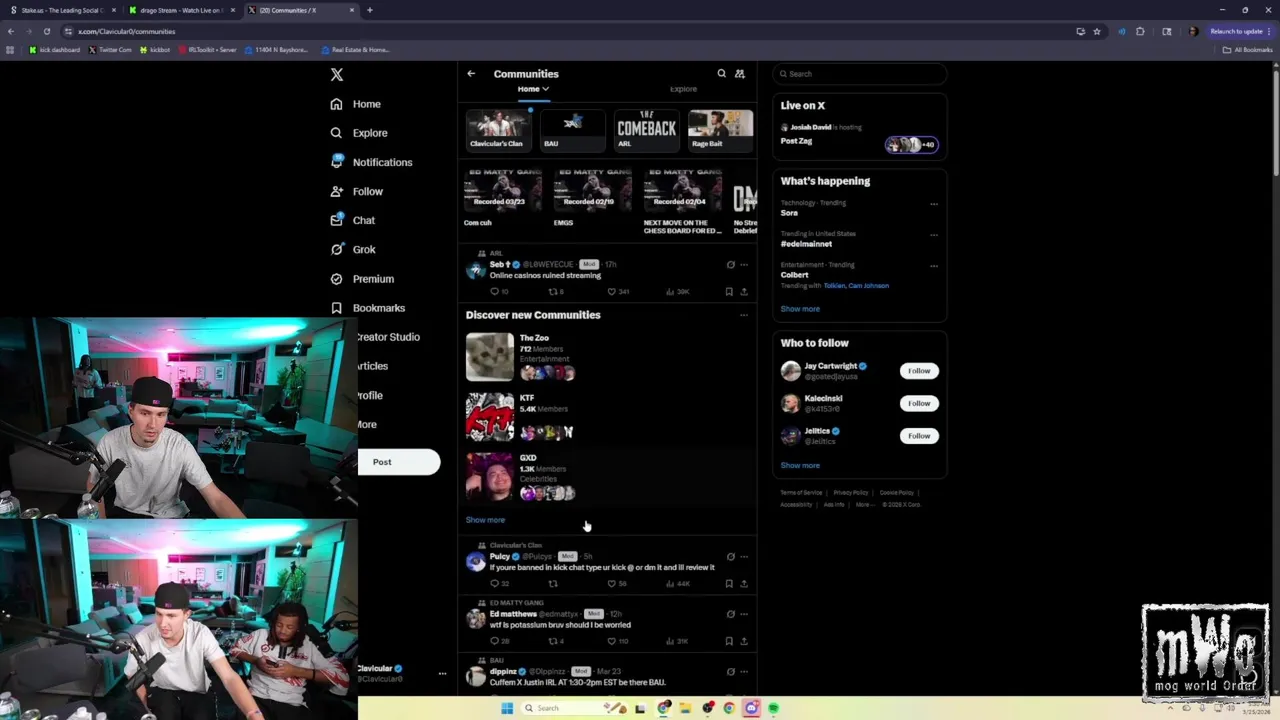Open Windows Start button

click(507, 708)
